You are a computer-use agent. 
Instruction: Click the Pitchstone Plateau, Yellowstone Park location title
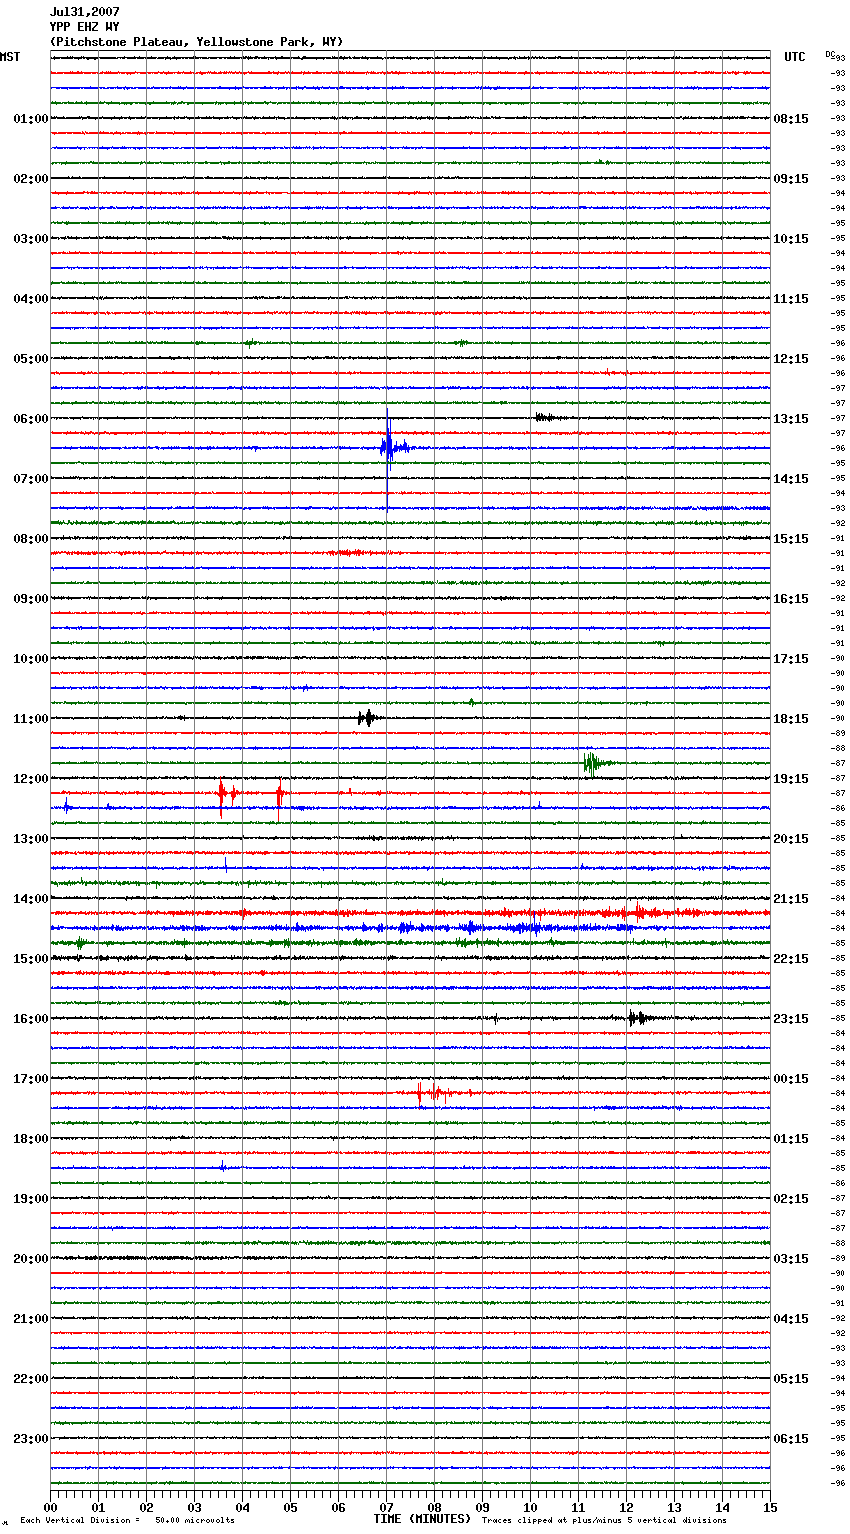[196, 42]
